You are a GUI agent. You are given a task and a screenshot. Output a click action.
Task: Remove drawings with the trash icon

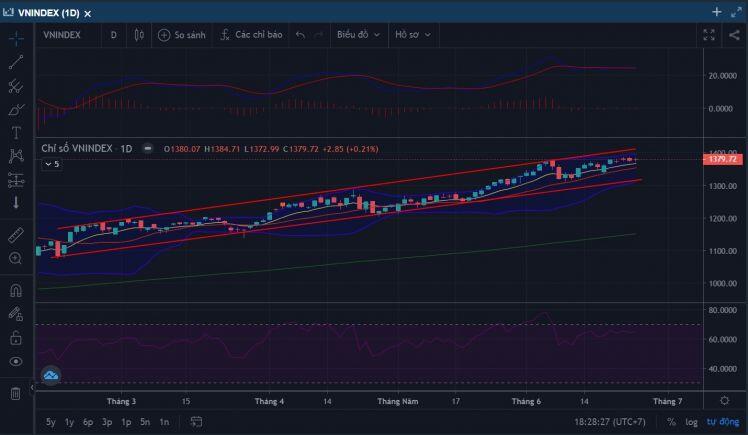click(16, 394)
